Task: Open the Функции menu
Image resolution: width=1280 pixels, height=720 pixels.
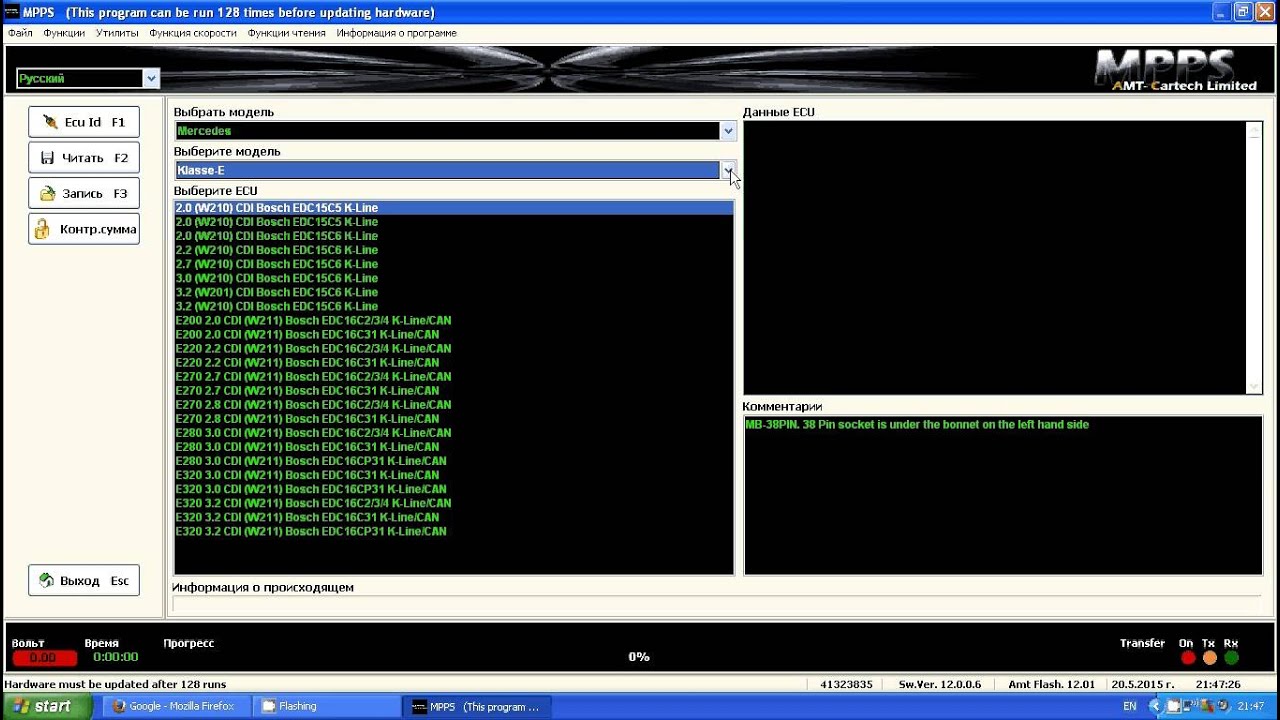Action: (64, 33)
